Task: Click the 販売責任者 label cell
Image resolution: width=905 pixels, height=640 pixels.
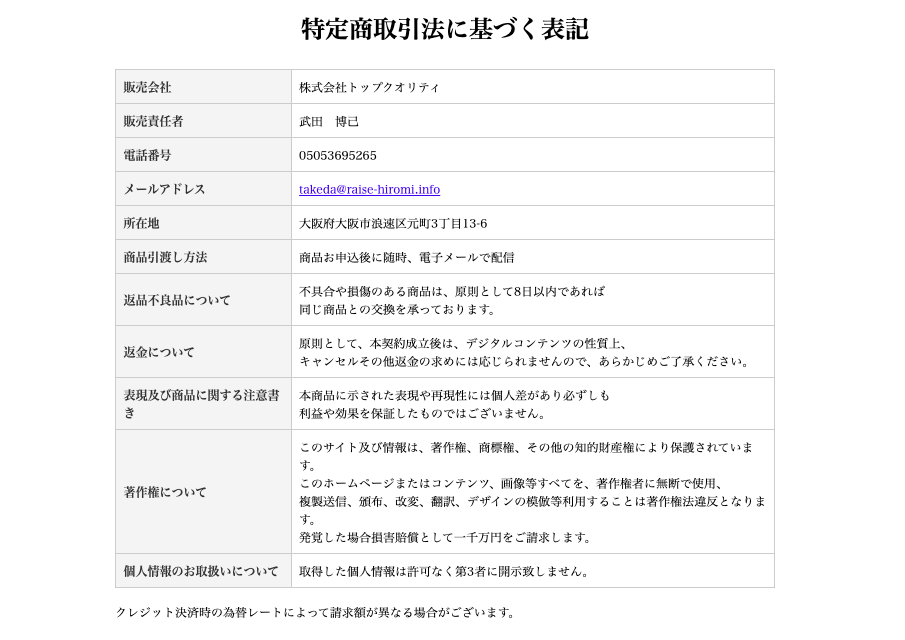Action: (204, 121)
